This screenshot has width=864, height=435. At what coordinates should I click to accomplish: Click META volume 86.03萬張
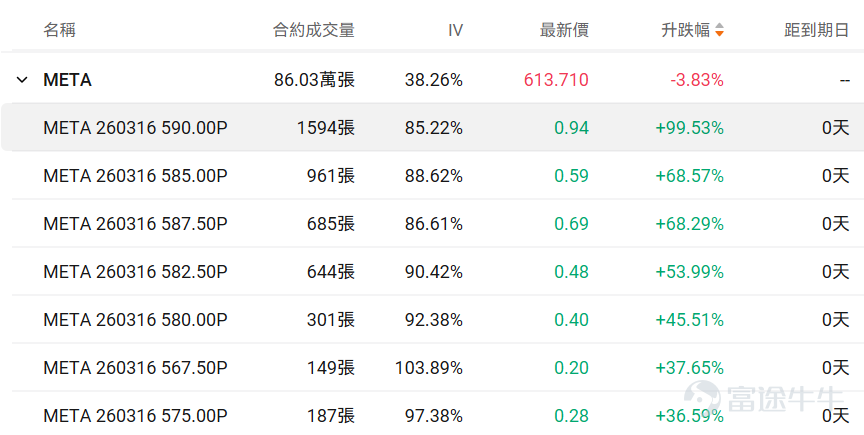[314, 80]
